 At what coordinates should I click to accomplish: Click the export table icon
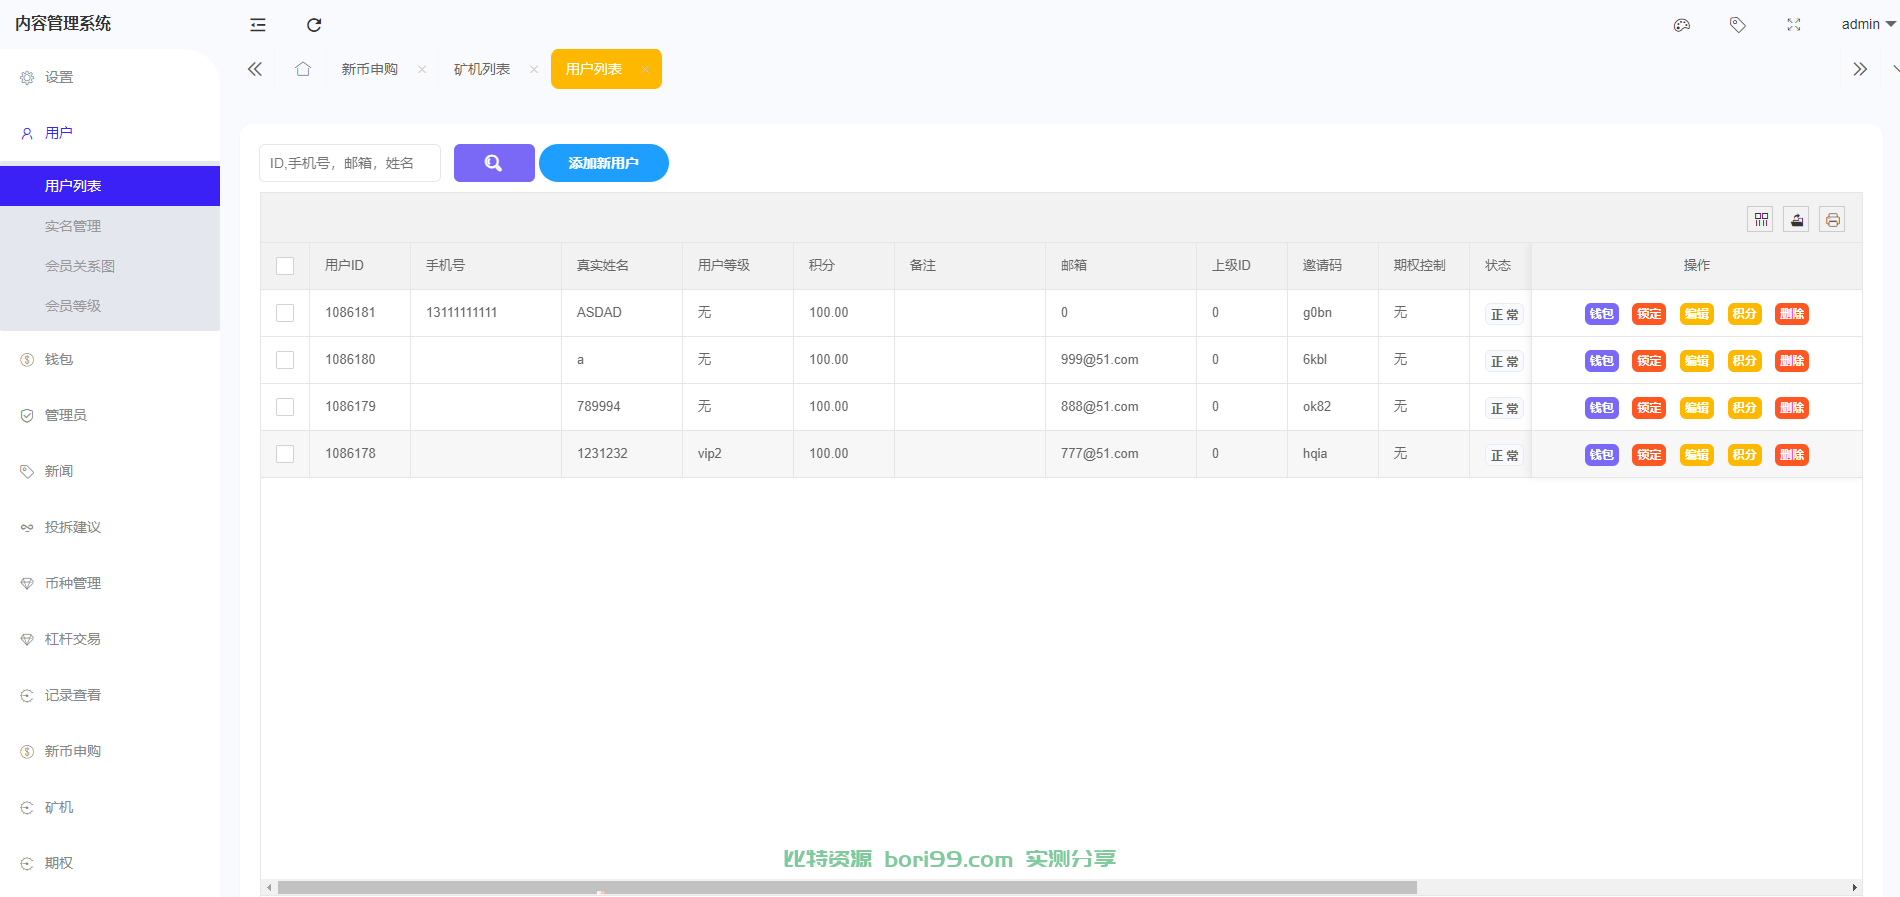click(1797, 219)
